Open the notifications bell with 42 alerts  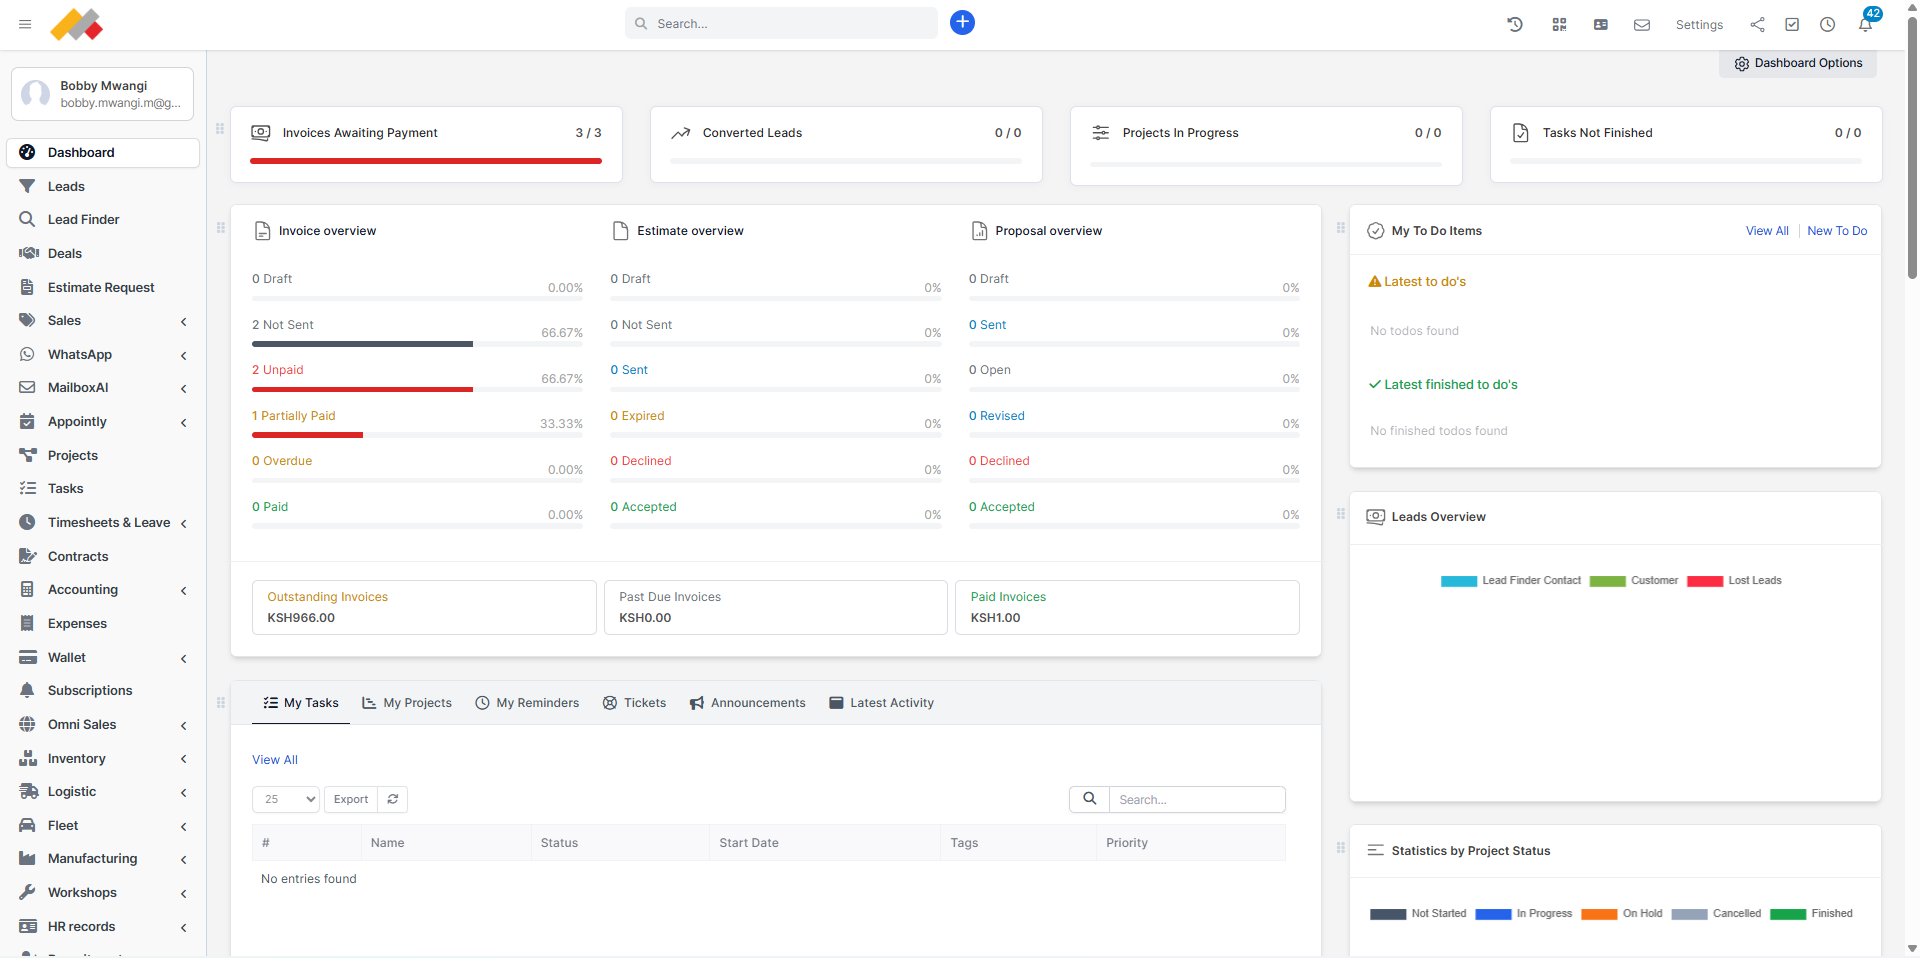1864,24
